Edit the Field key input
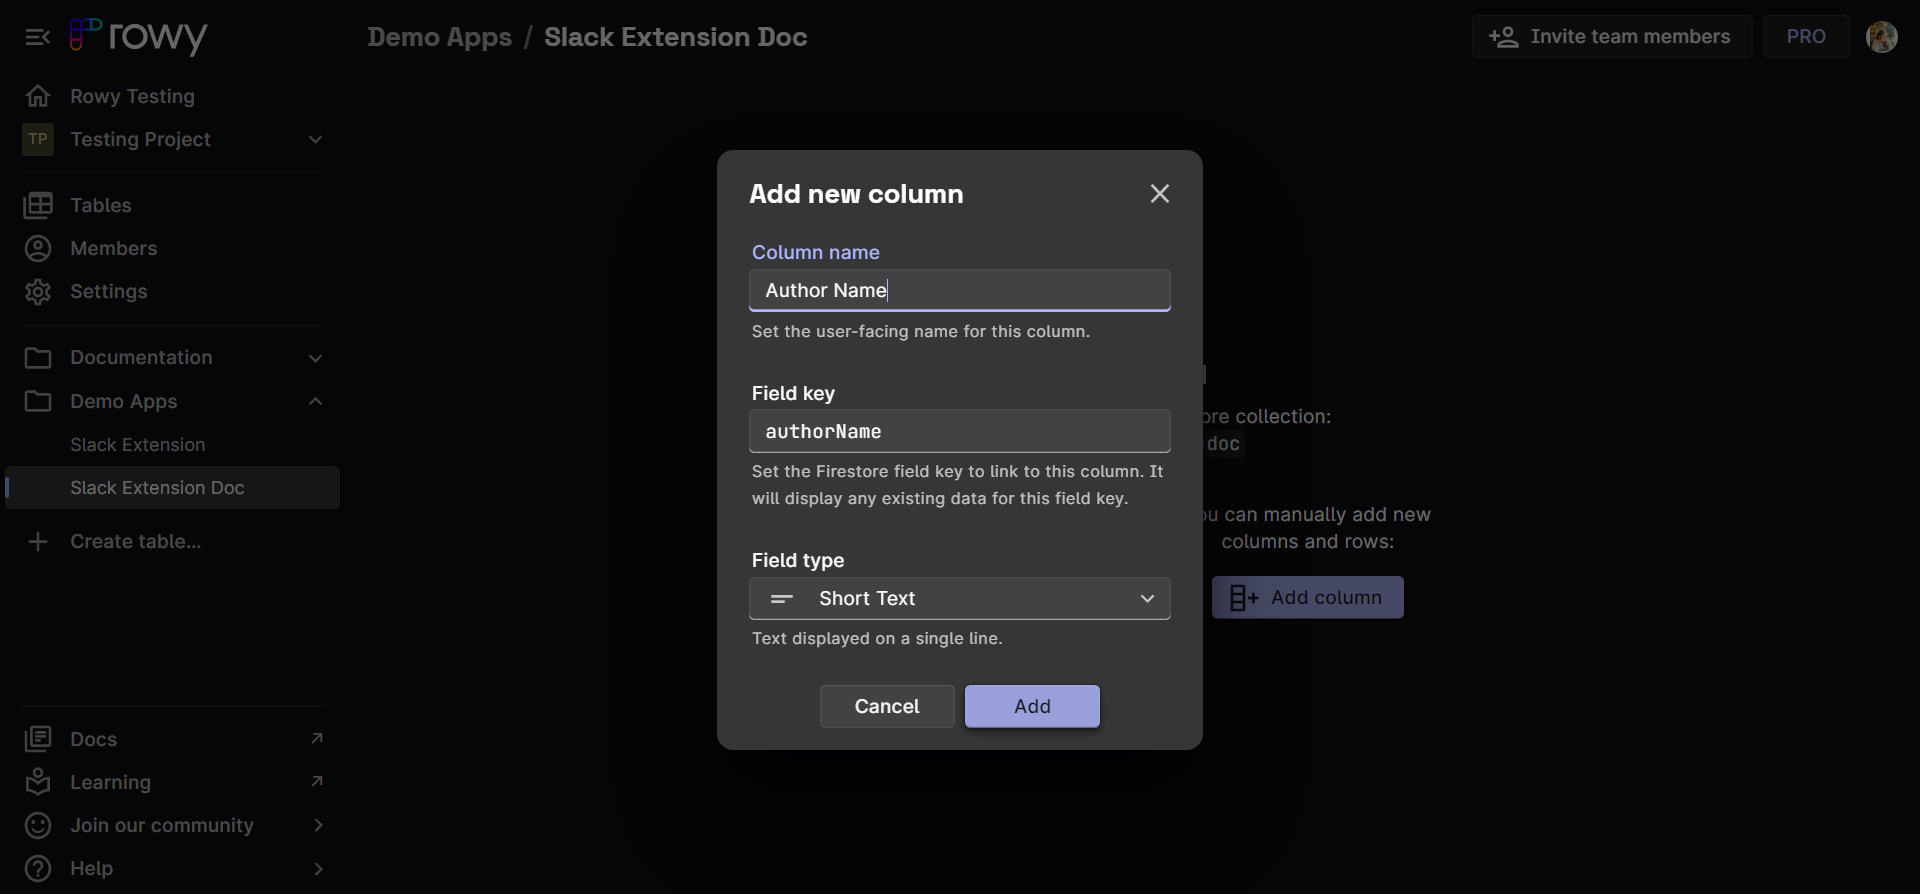The height and width of the screenshot is (894, 1920). tap(959, 431)
